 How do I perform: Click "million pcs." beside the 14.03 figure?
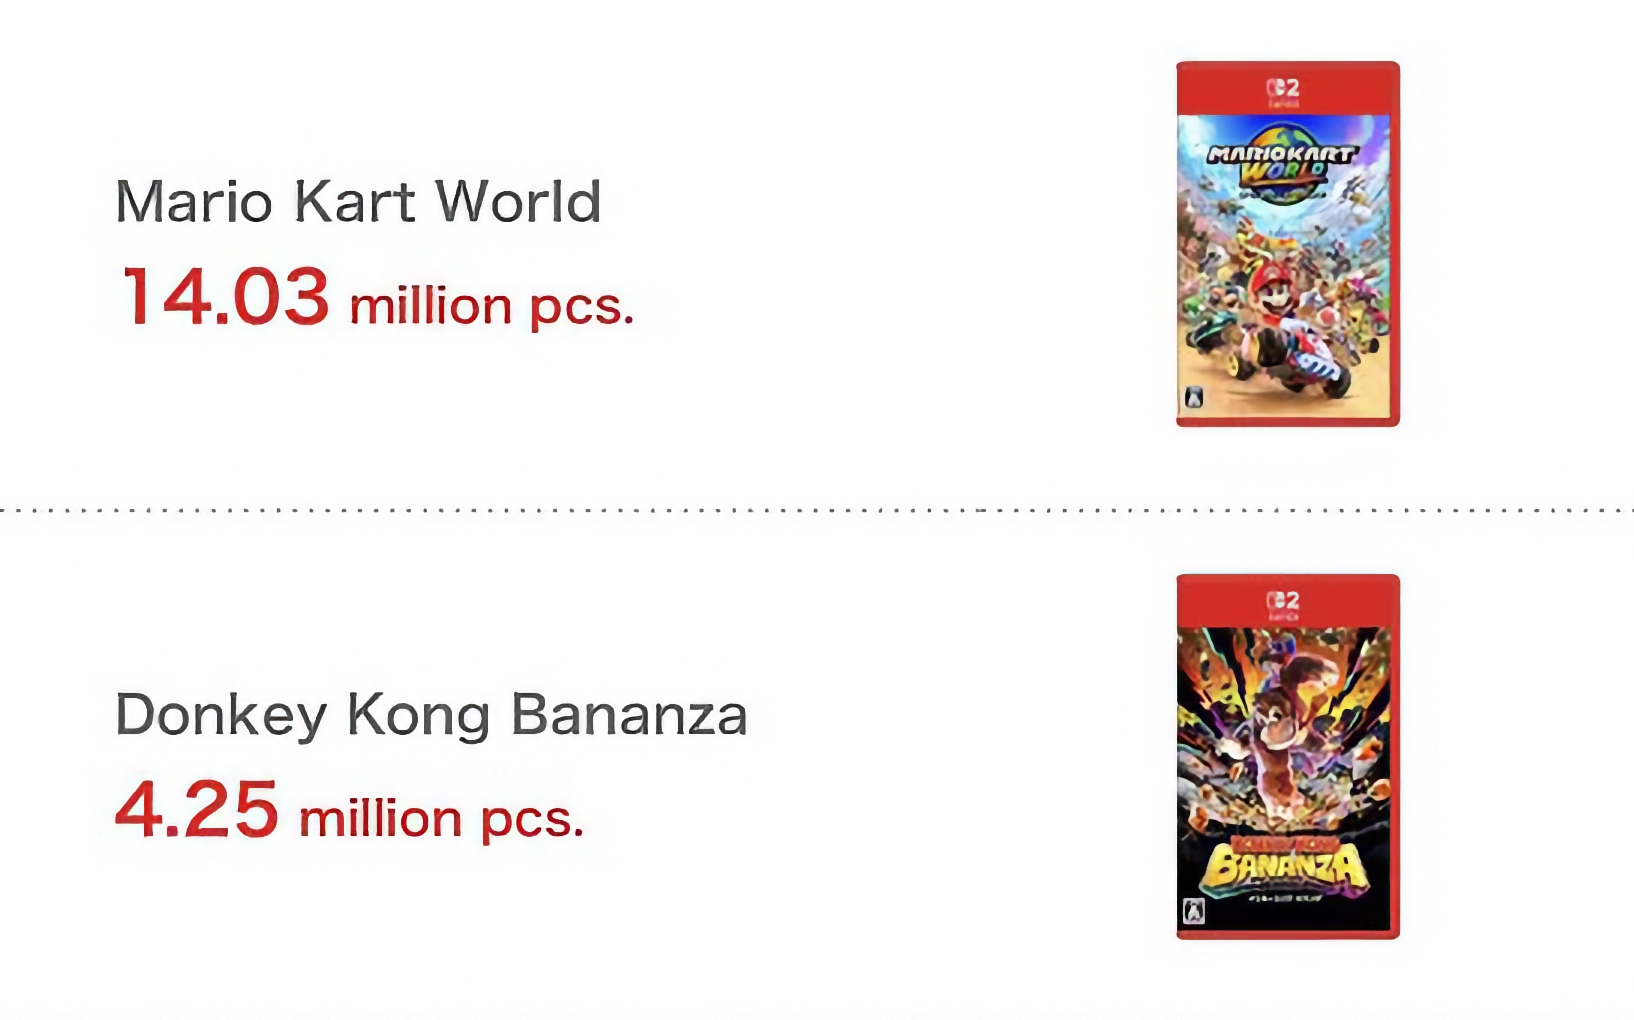491,306
